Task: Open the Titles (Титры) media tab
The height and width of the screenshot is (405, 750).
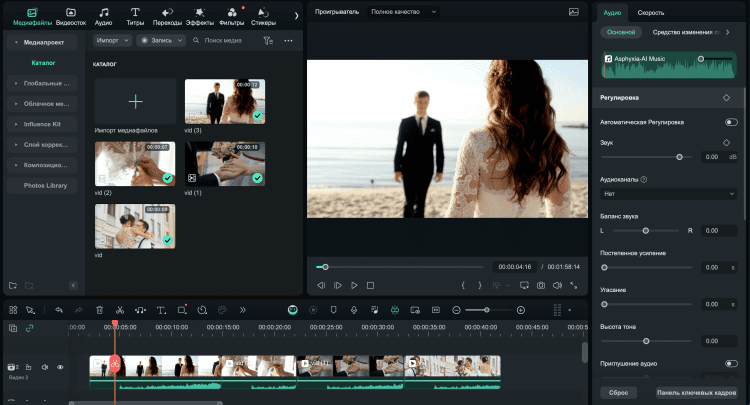Action: 134,14
